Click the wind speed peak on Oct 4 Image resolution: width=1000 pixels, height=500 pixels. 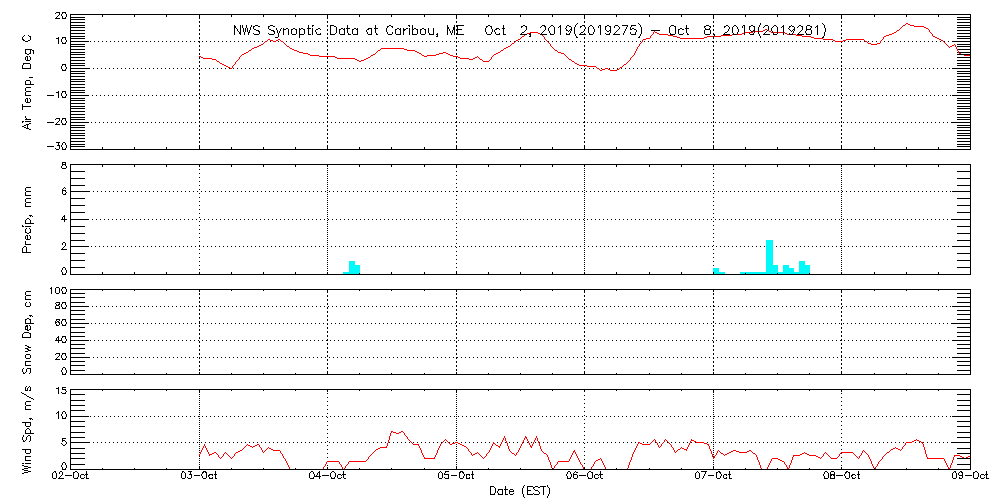(x=395, y=432)
